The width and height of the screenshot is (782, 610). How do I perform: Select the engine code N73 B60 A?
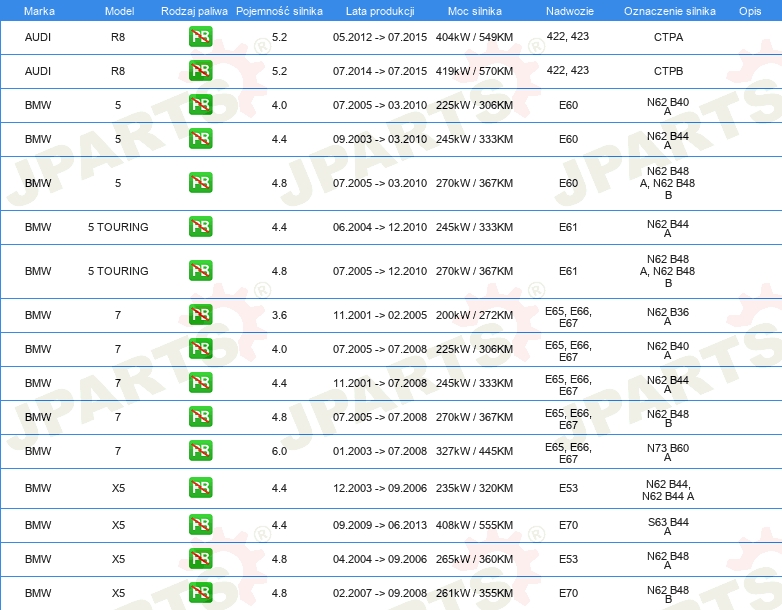click(668, 452)
